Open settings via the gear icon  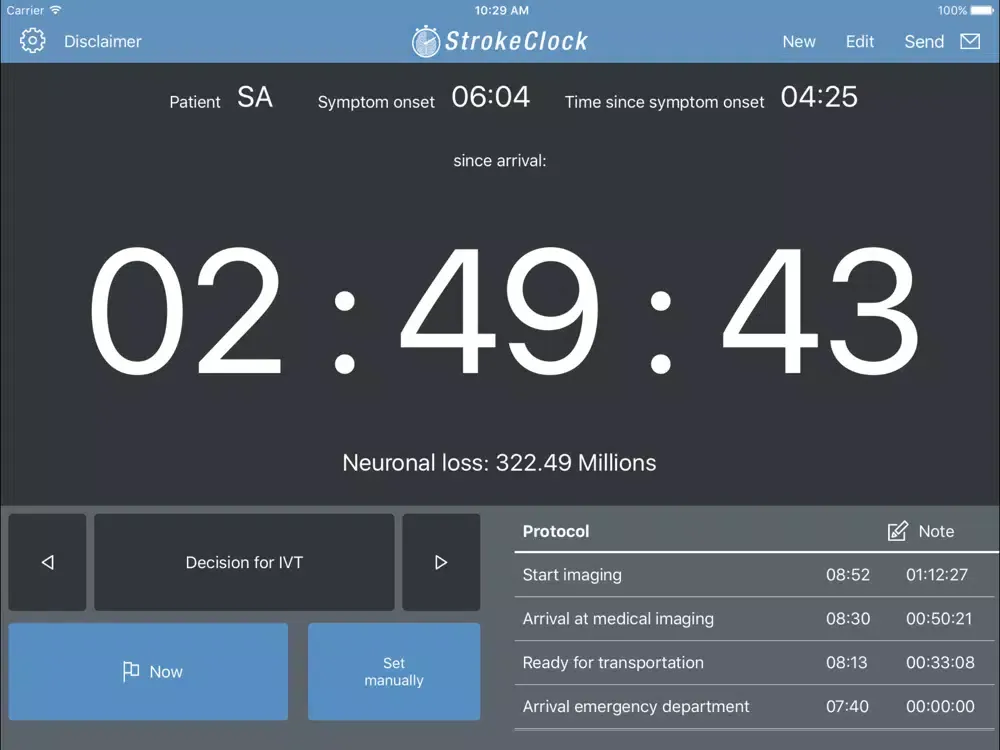click(33, 41)
